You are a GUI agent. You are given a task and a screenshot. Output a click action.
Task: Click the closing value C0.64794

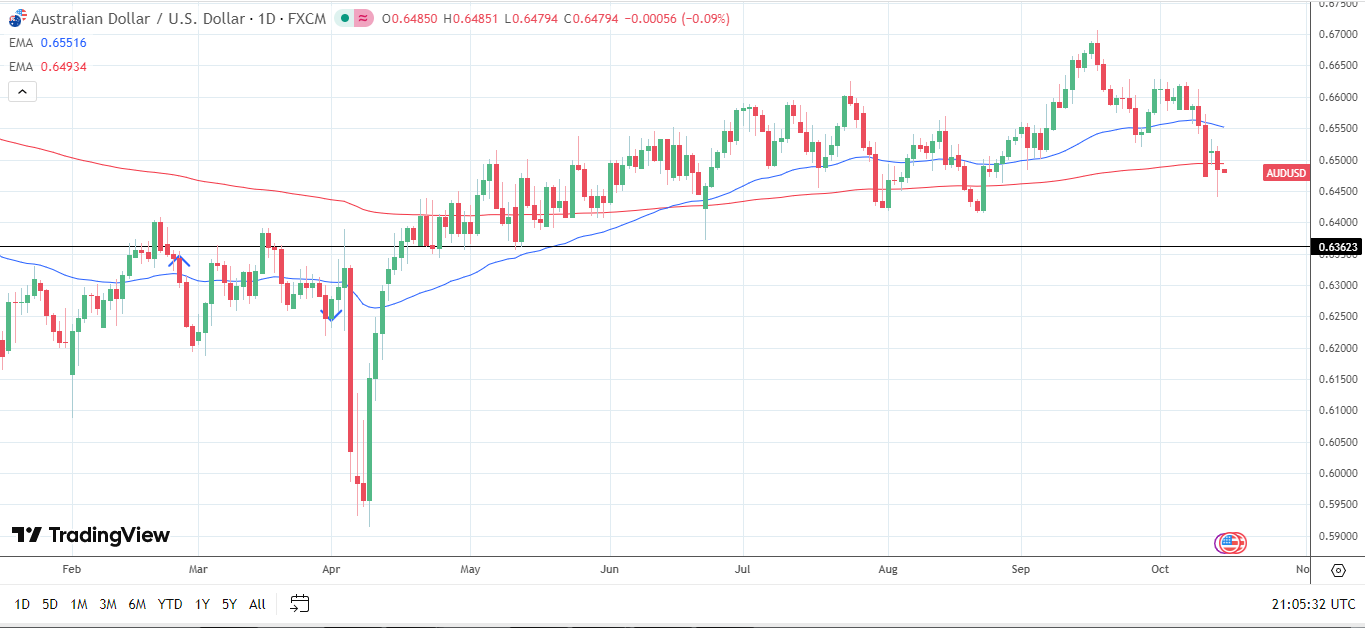point(590,19)
